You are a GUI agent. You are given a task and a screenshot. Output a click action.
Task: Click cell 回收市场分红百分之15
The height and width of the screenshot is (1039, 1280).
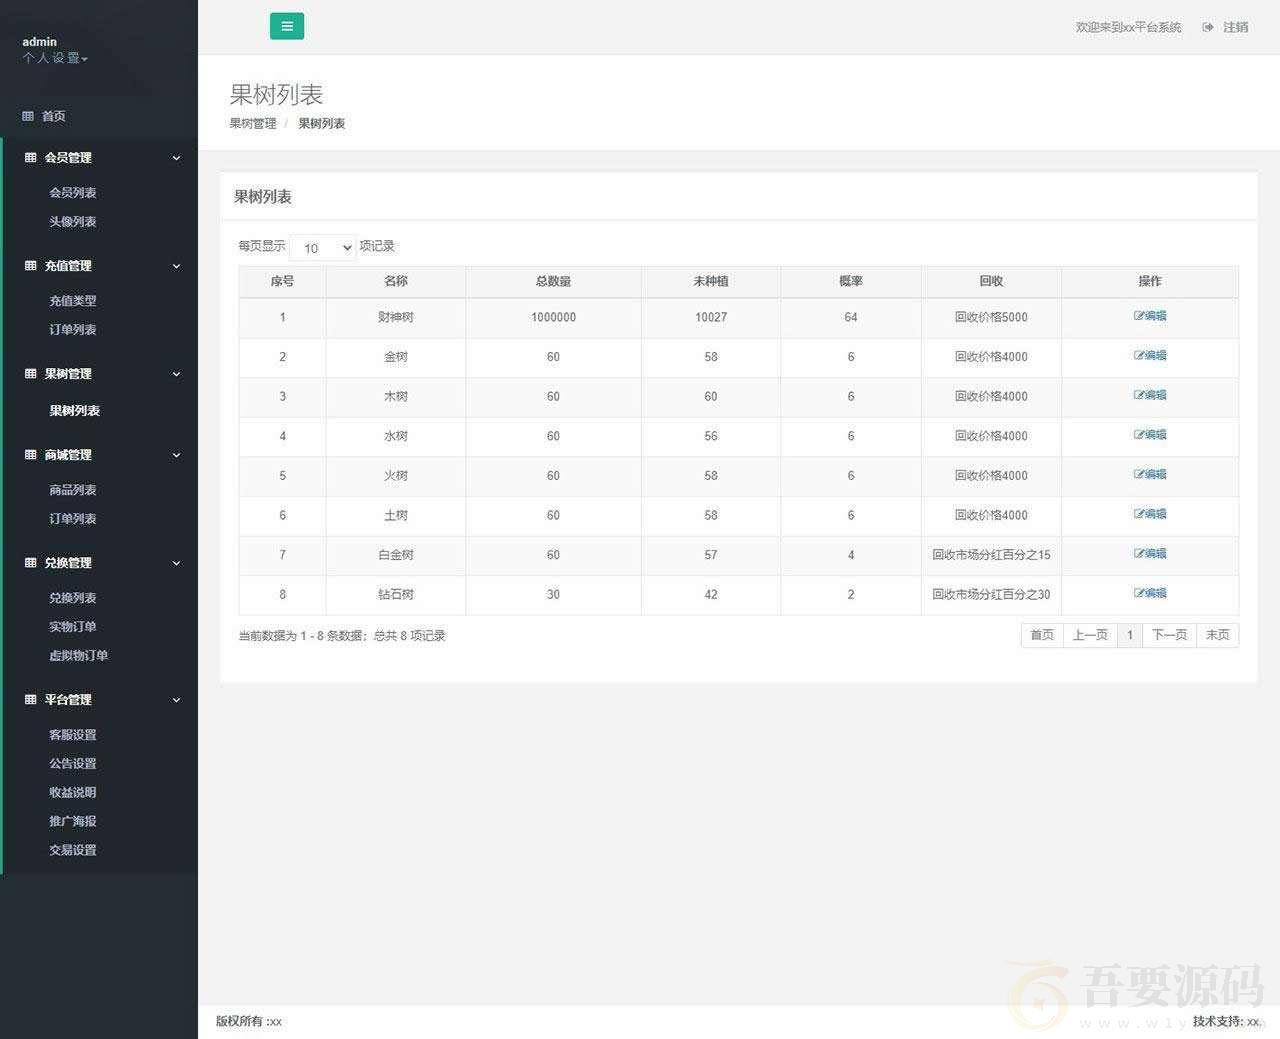(x=991, y=555)
